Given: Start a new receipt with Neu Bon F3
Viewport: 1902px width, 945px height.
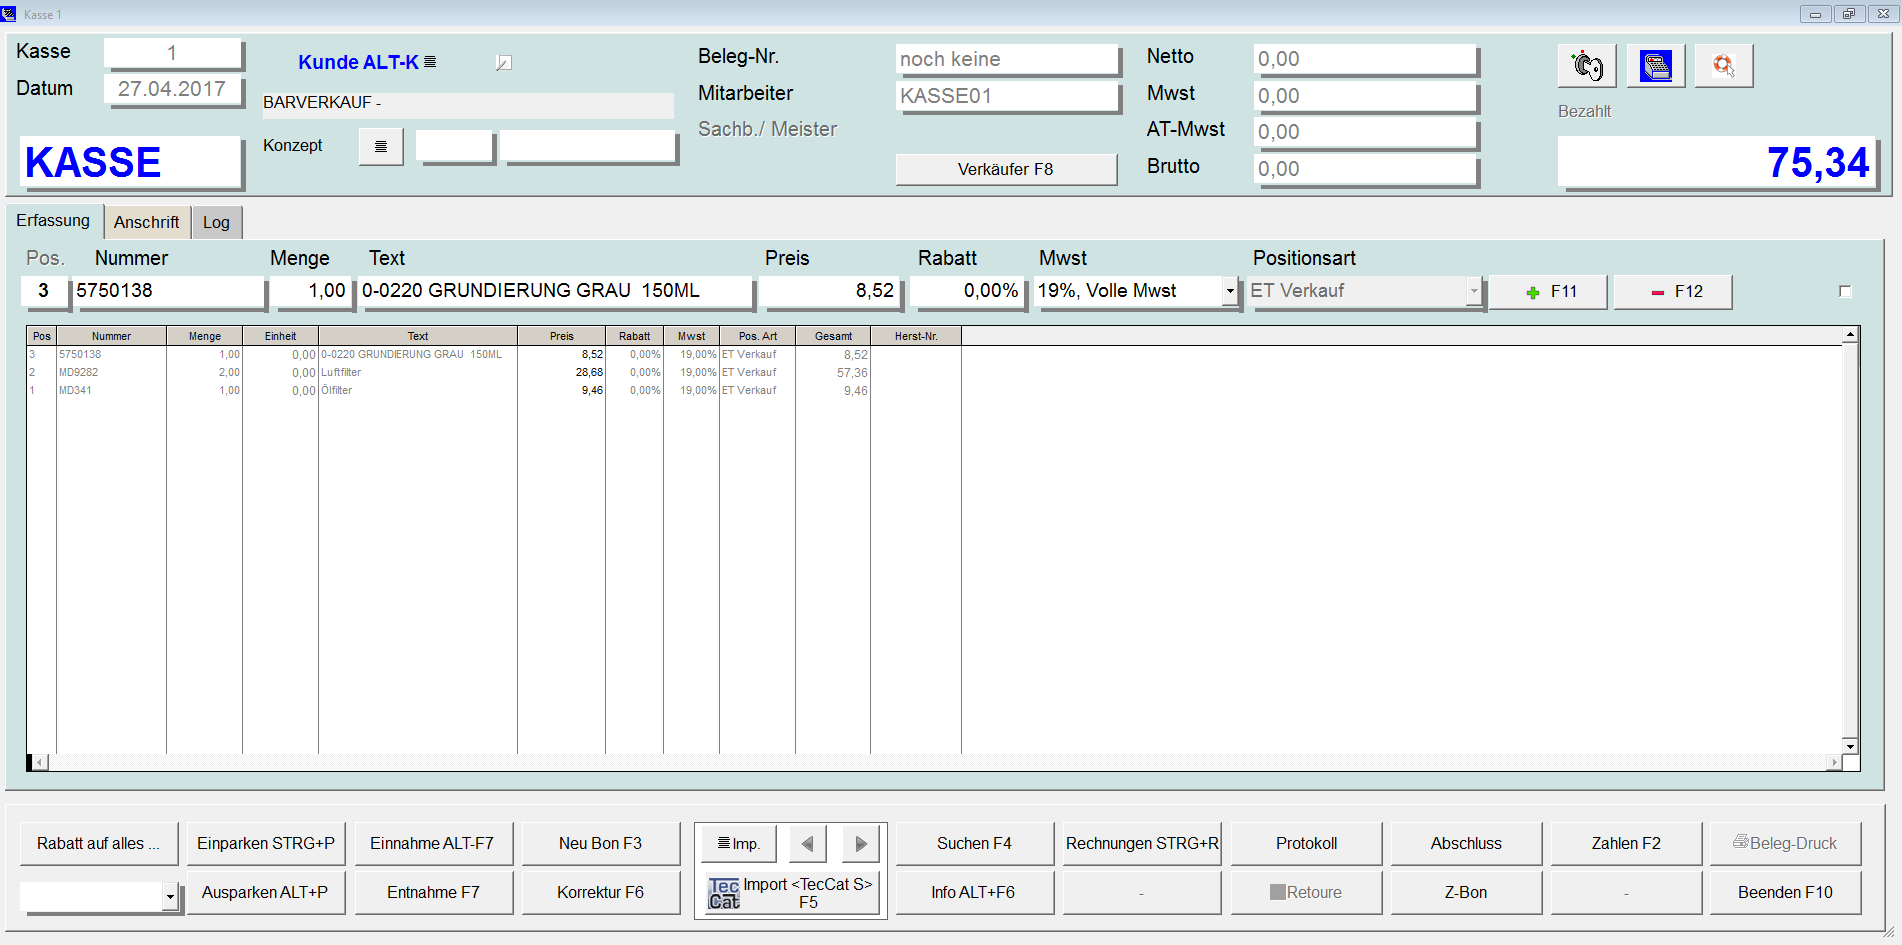Looking at the screenshot, I should point(600,844).
